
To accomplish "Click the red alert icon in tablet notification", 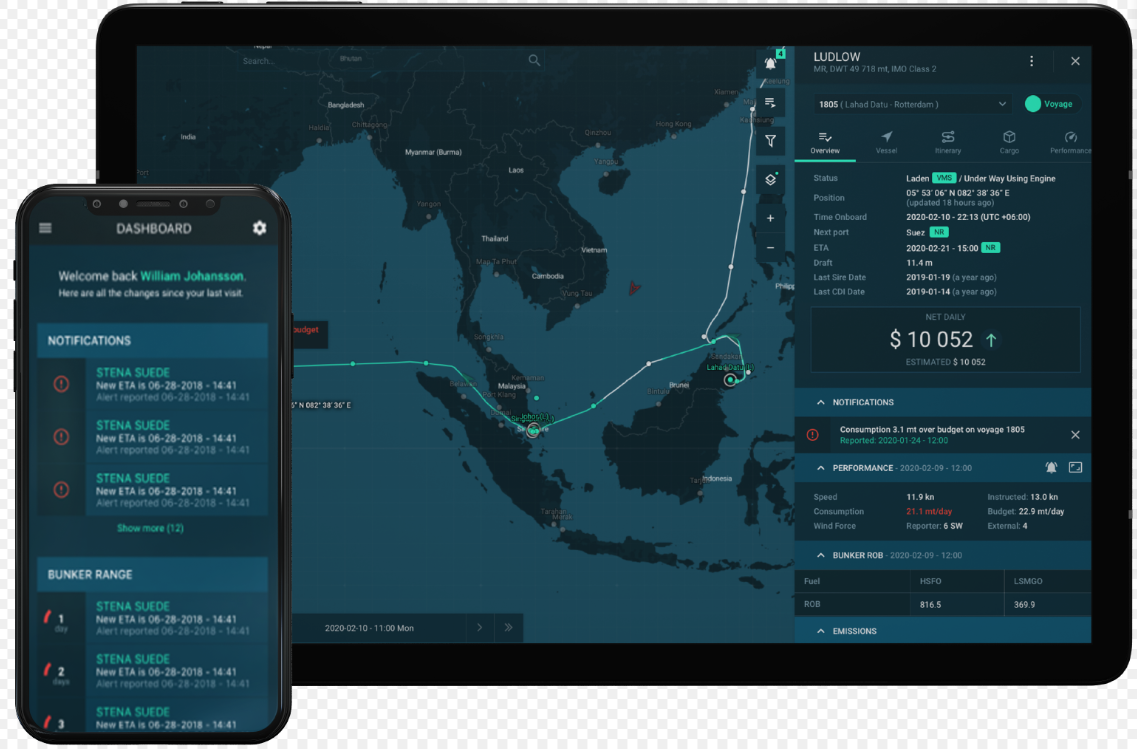I will [x=812, y=435].
